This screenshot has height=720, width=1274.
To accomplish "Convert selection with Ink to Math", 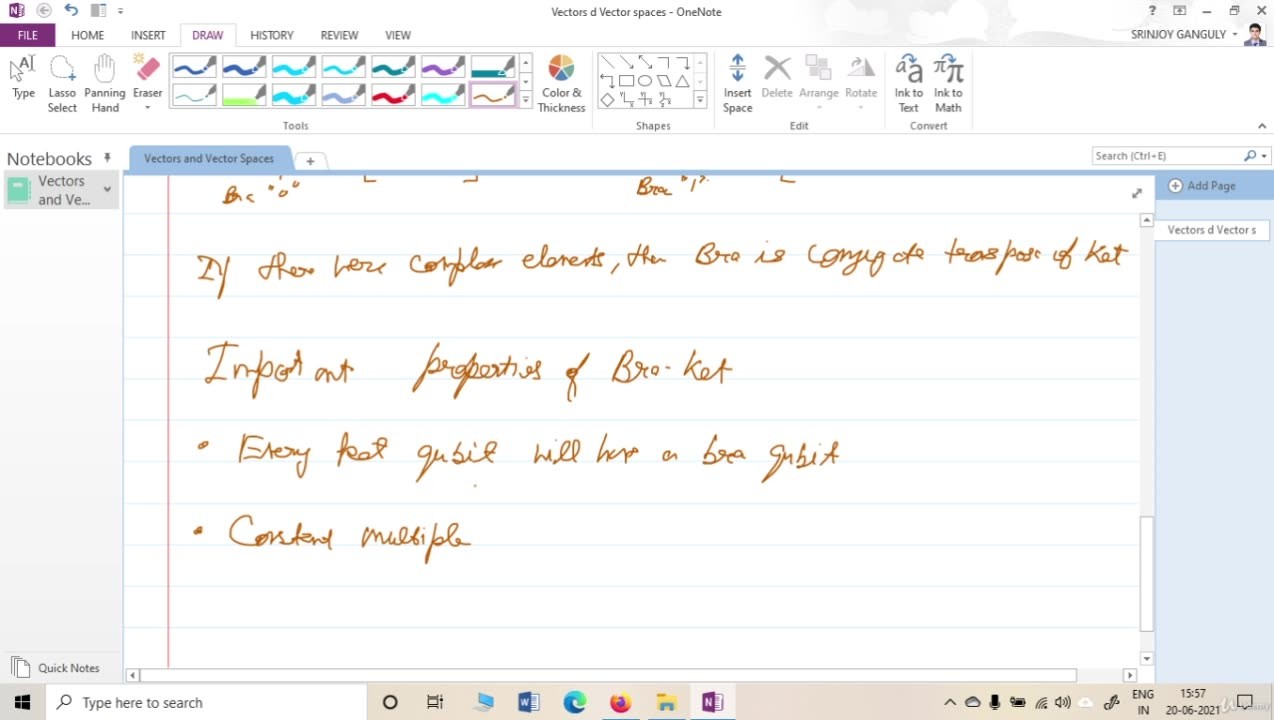I will pos(948,84).
